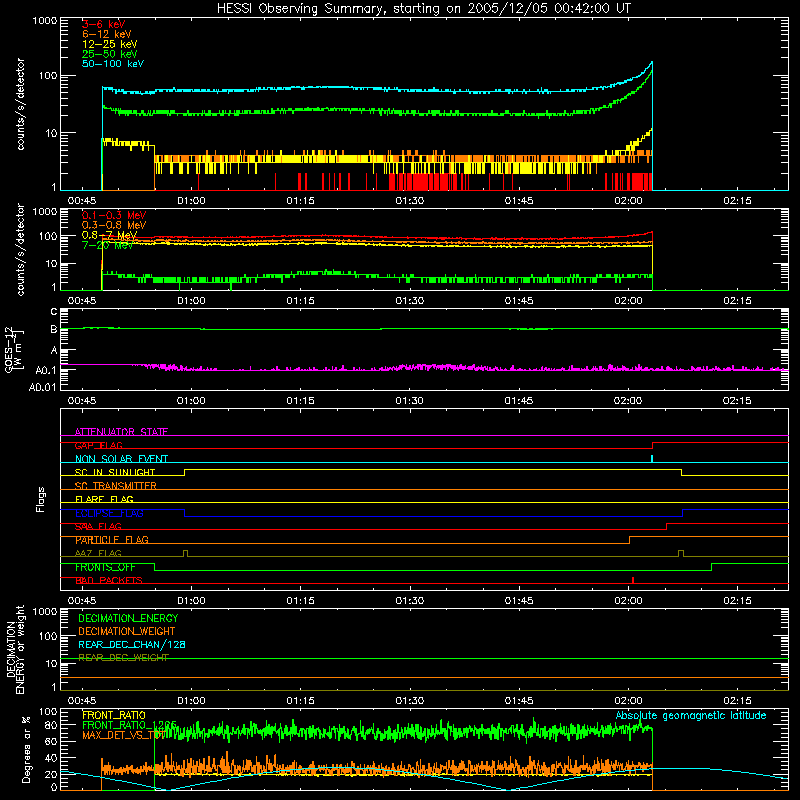This screenshot has height=800, width=800.
Task: Click the 12-25 keV legend entry
Action: click(110, 44)
